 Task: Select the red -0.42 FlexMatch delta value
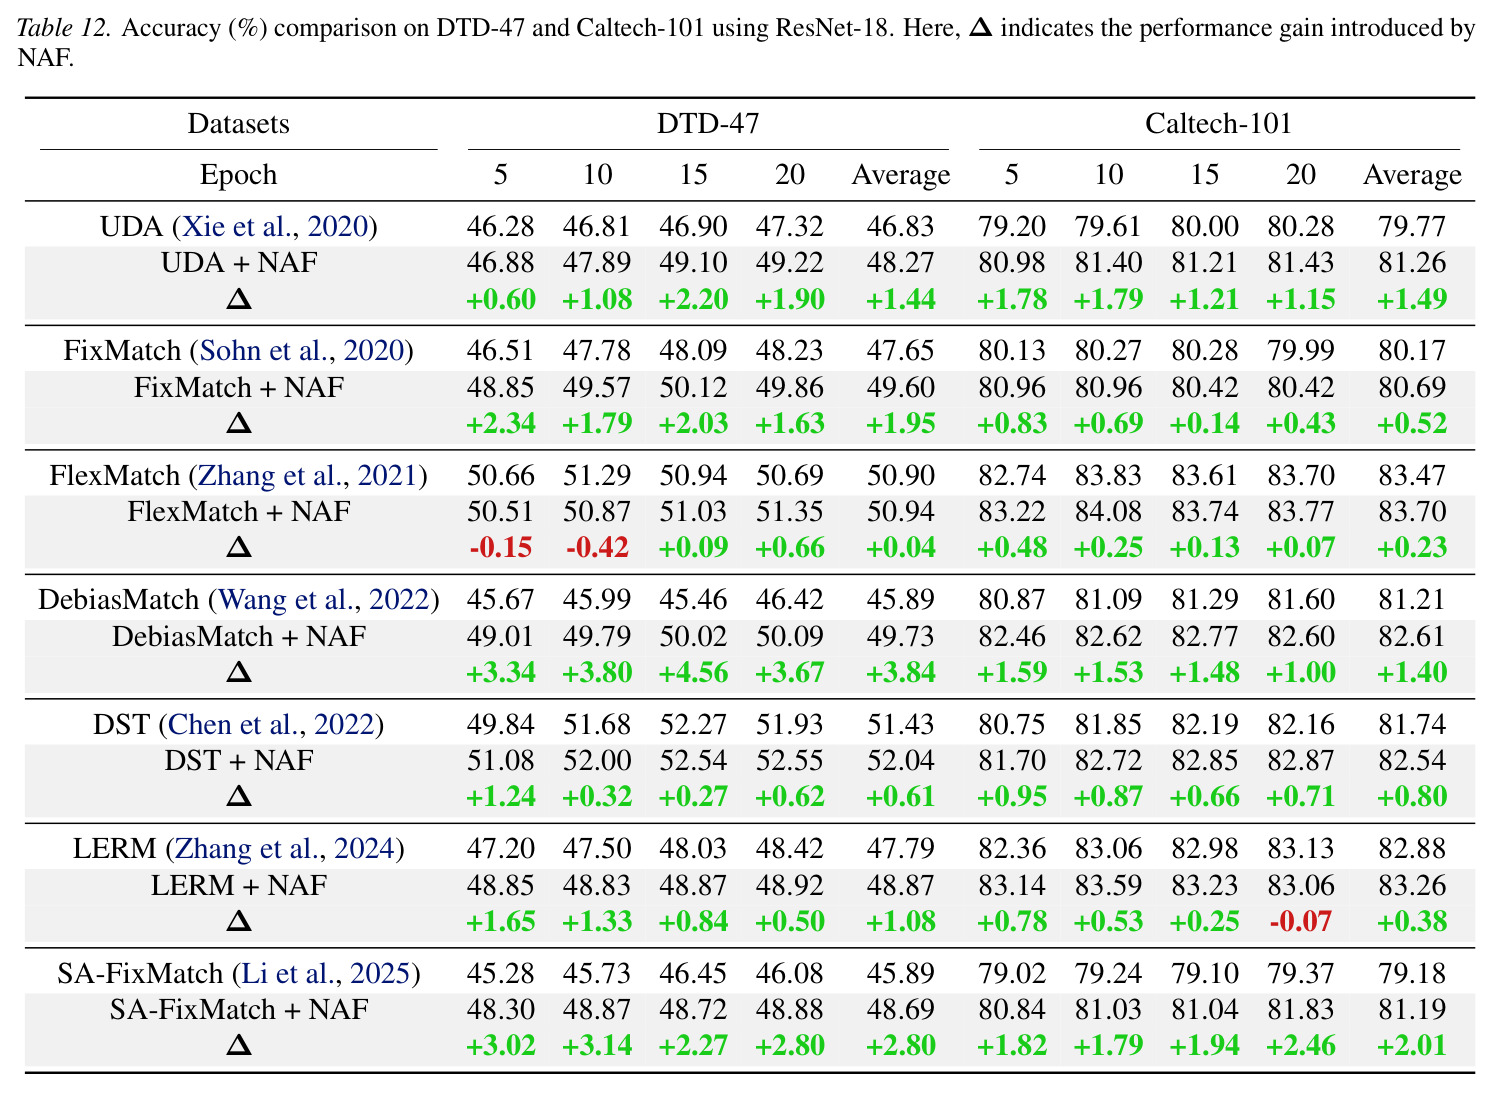(597, 548)
